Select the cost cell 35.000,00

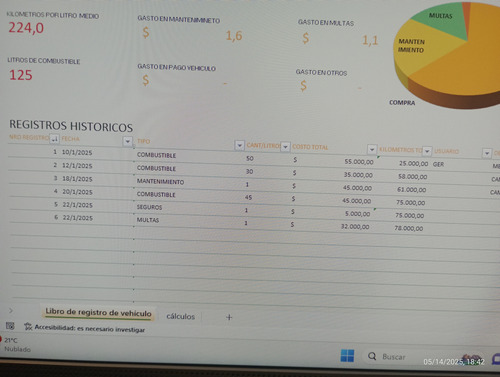pyautogui.click(x=358, y=175)
